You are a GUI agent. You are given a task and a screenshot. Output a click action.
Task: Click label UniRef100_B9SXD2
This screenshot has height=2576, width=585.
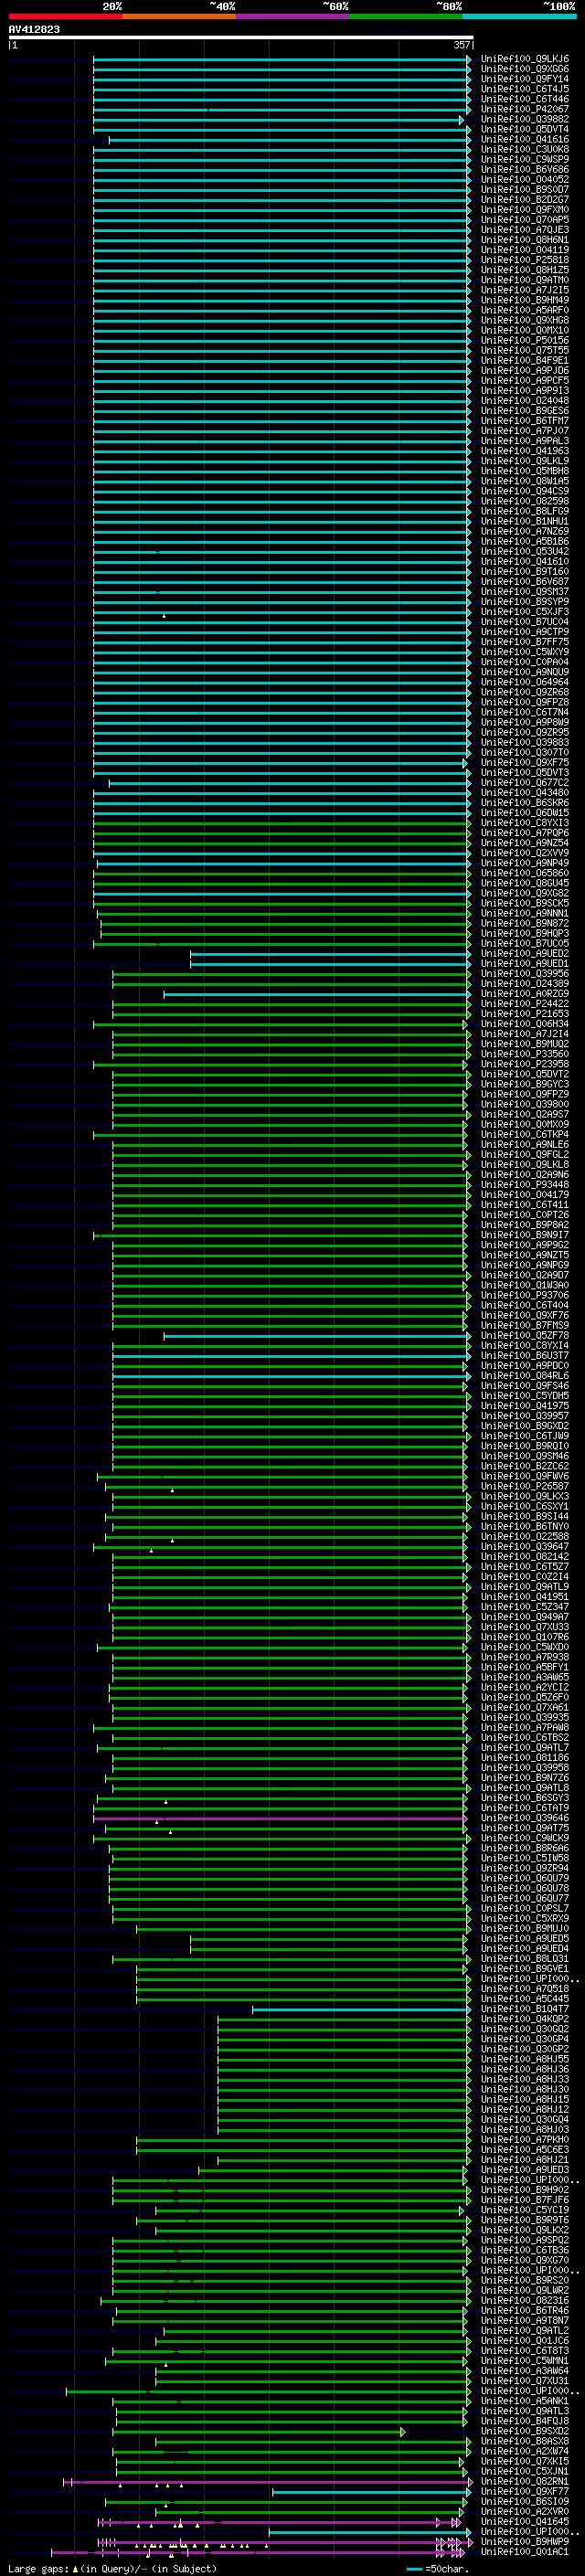click(x=525, y=2431)
